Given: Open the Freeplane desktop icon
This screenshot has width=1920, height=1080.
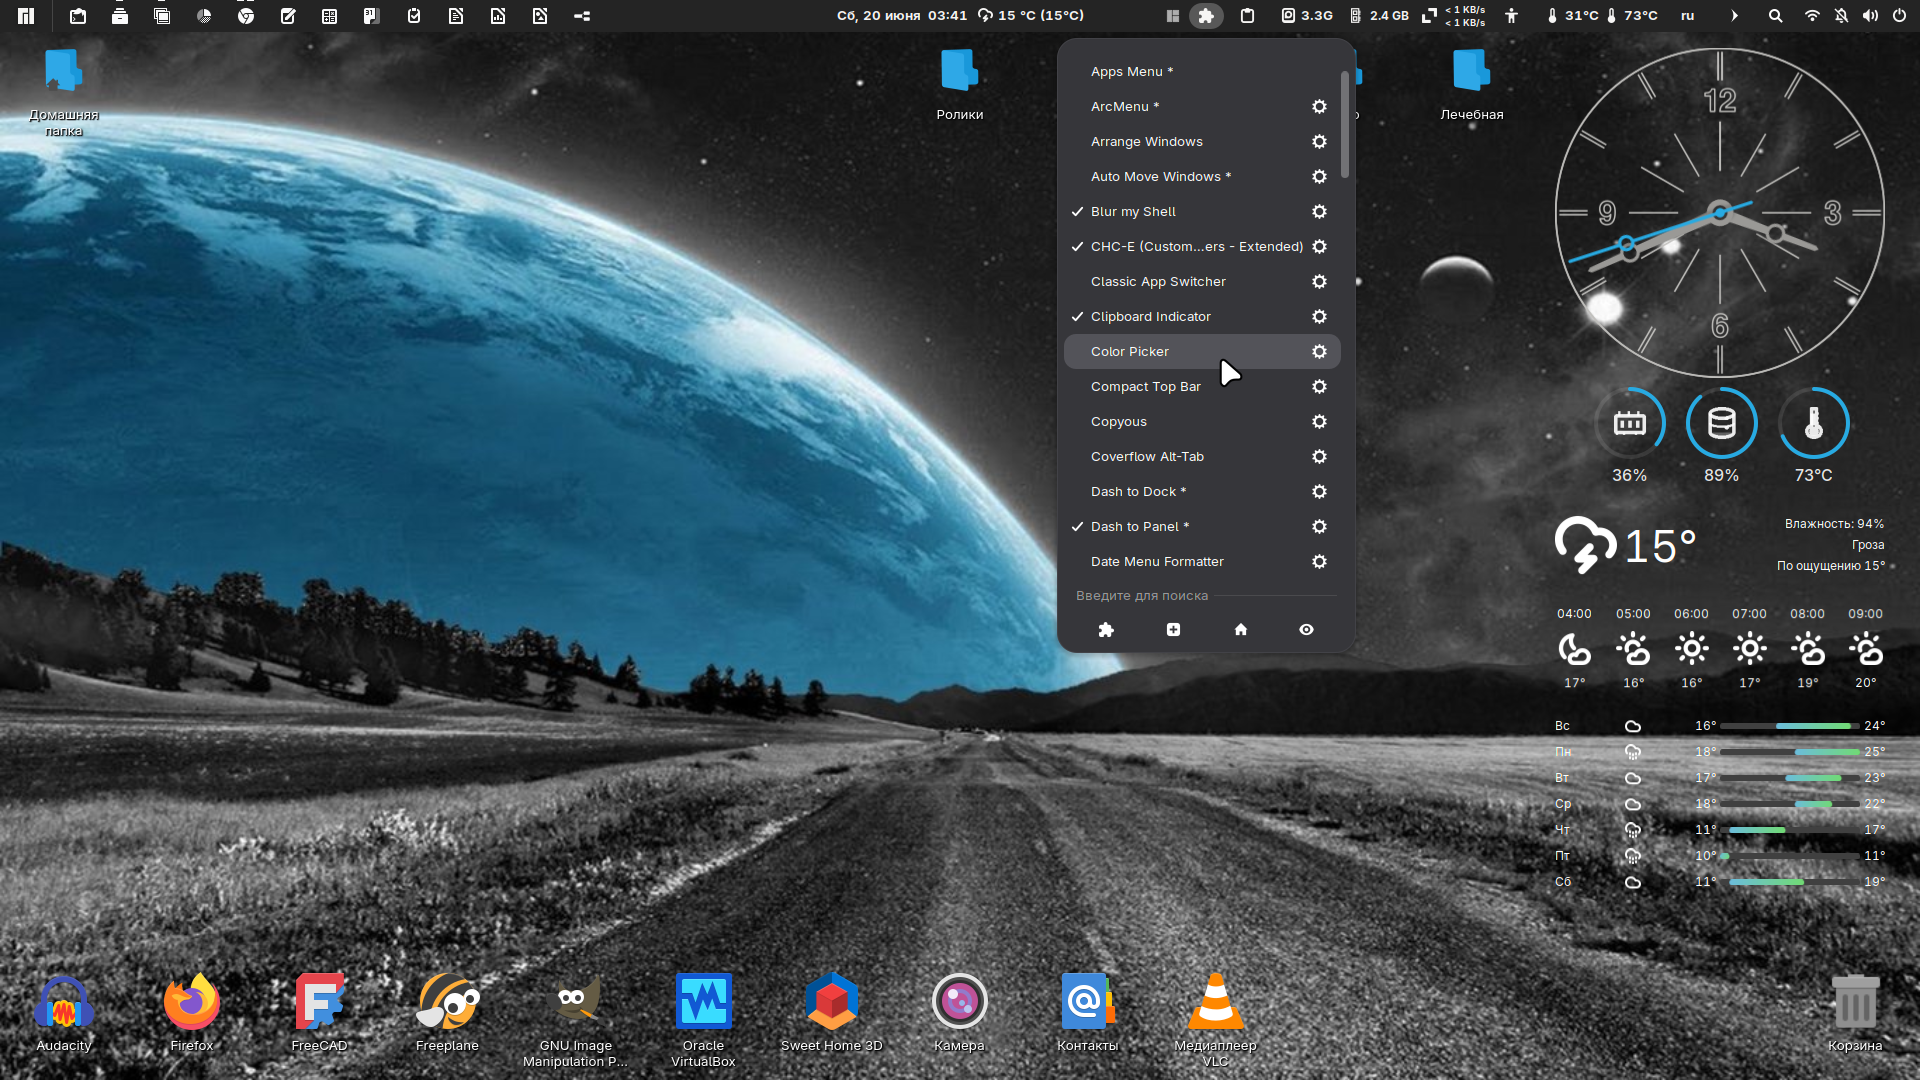Looking at the screenshot, I should [447, 1013].
